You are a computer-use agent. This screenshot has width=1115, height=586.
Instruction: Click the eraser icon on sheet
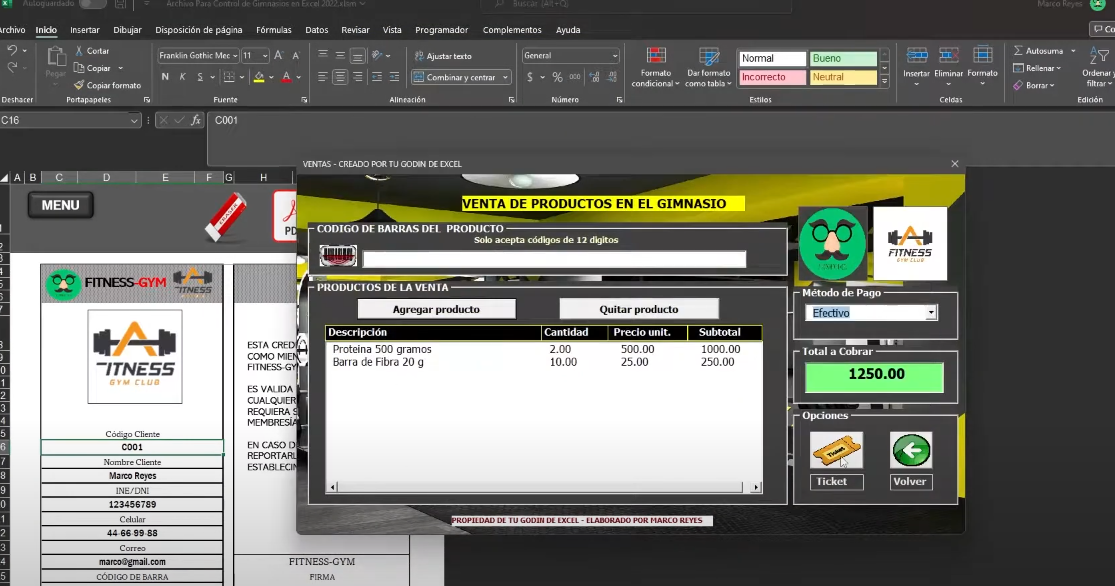click(x=225, y=216)
